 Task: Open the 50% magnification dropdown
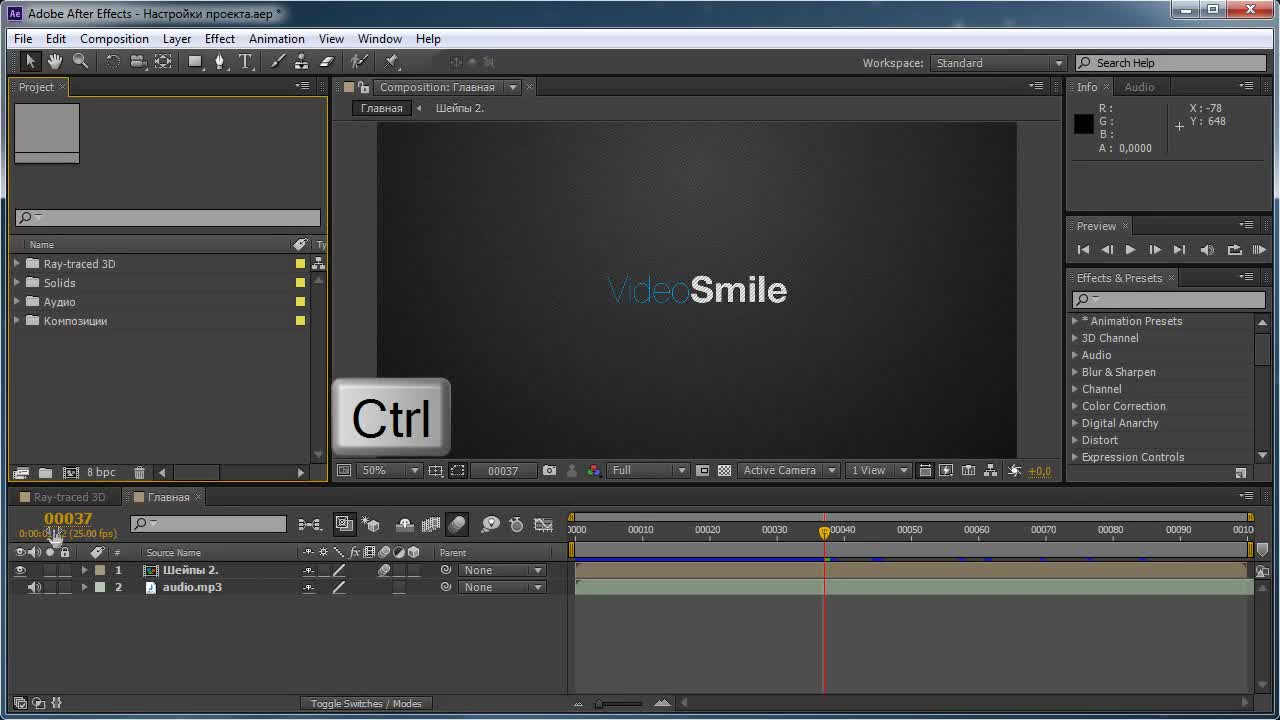tap(388, 470)
